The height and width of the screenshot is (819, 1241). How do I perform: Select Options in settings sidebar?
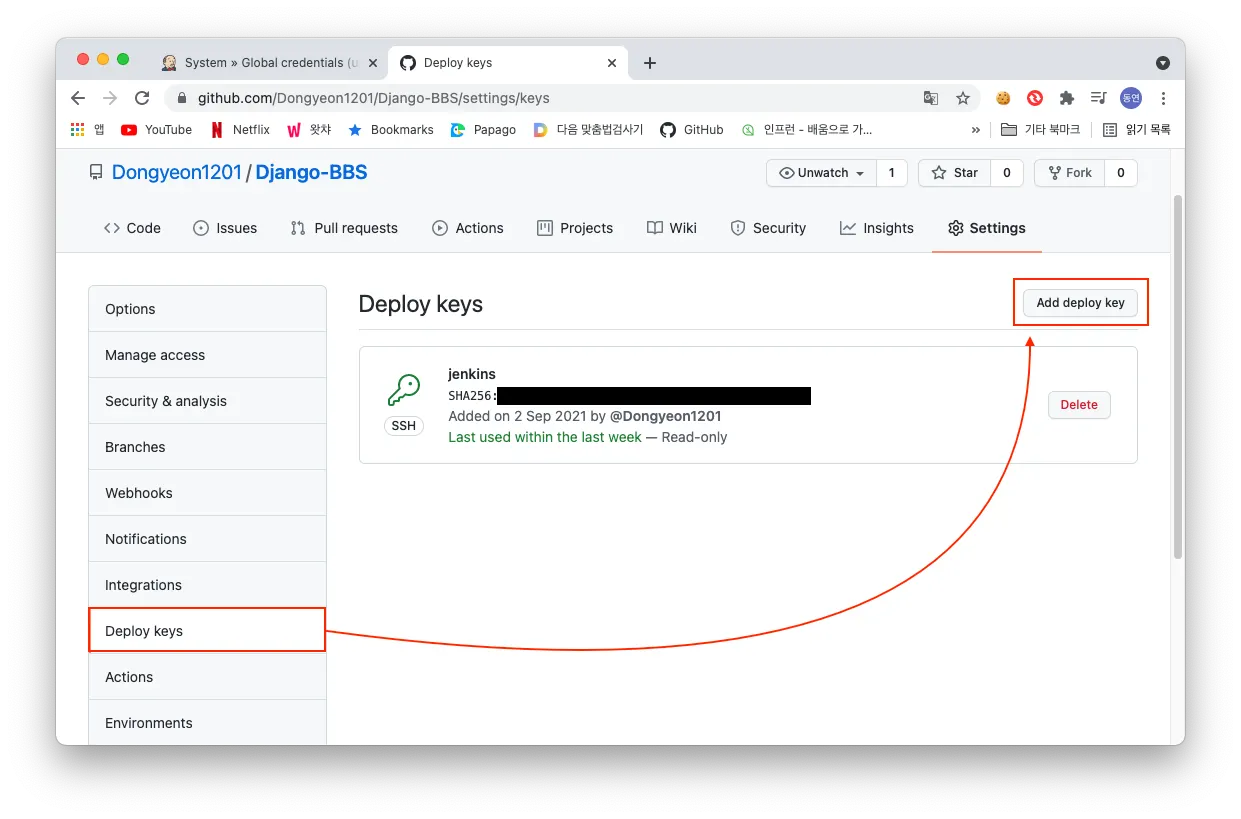click(207, 309)
